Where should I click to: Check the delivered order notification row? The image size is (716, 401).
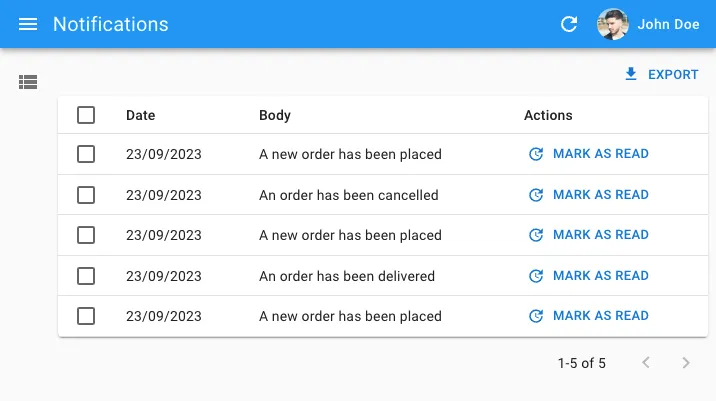coord(86,276)
